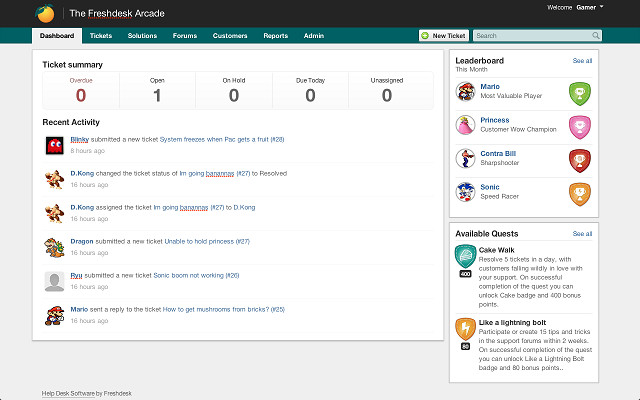Click Sonic's avatar in the Leaderboard
The image size is (640, 400).
tap(465, 191)
